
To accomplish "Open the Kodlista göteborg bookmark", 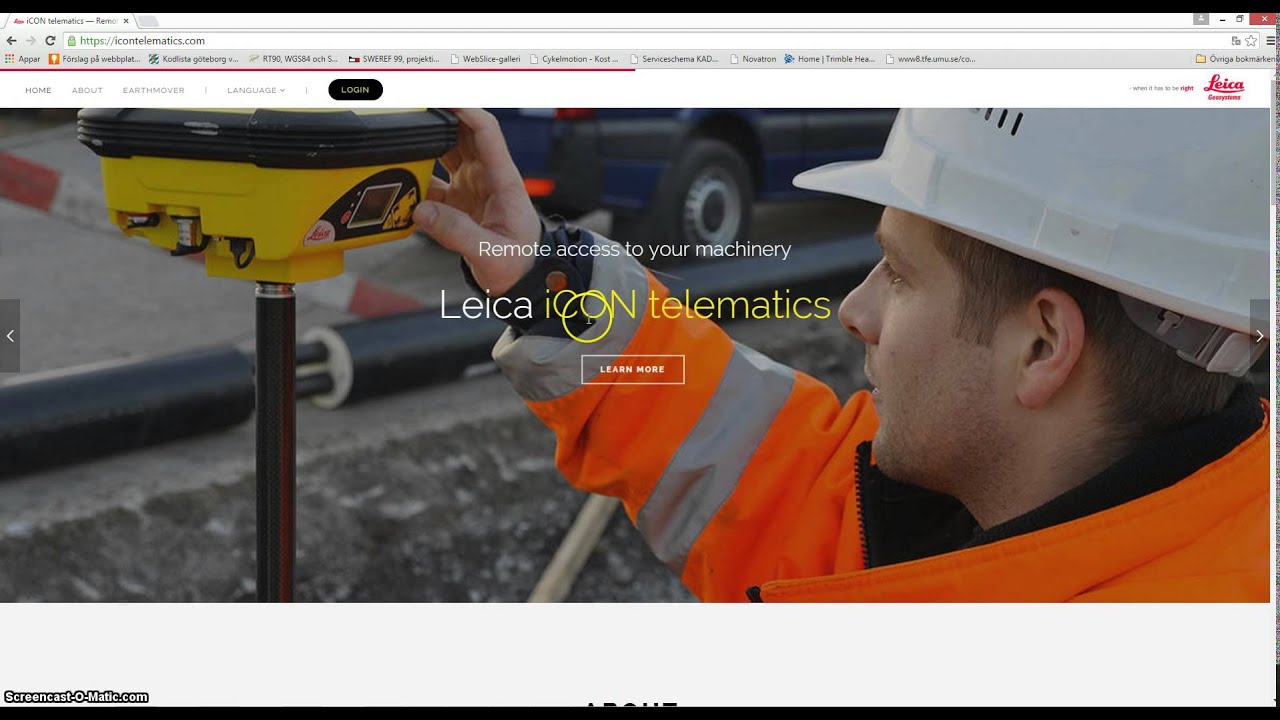I will (x=194, y=59).
